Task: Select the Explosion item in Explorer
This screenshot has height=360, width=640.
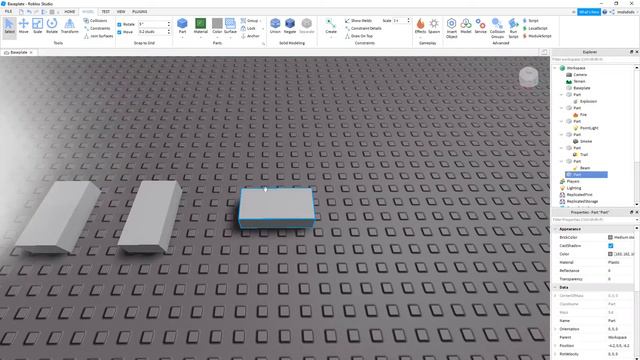Action: click(x=588, y=101)
